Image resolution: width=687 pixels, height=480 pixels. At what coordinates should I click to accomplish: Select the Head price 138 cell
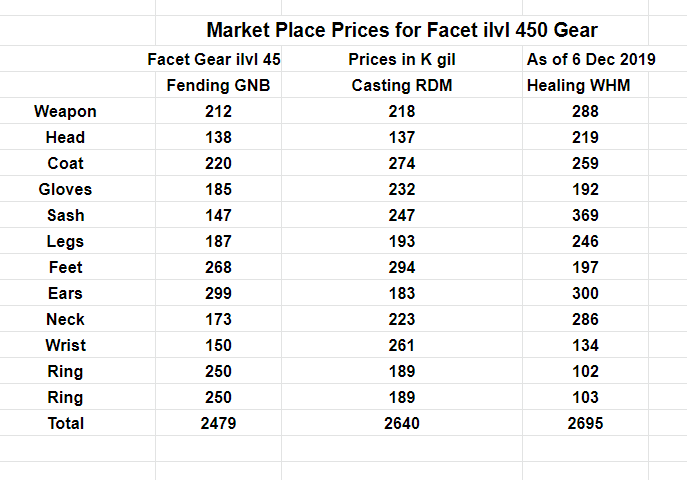click(x=218, y=138)
